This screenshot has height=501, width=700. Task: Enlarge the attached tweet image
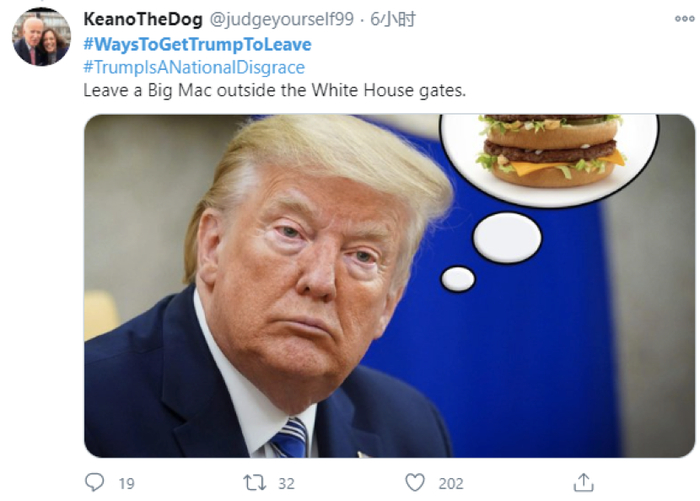click(x=389, y=286)
